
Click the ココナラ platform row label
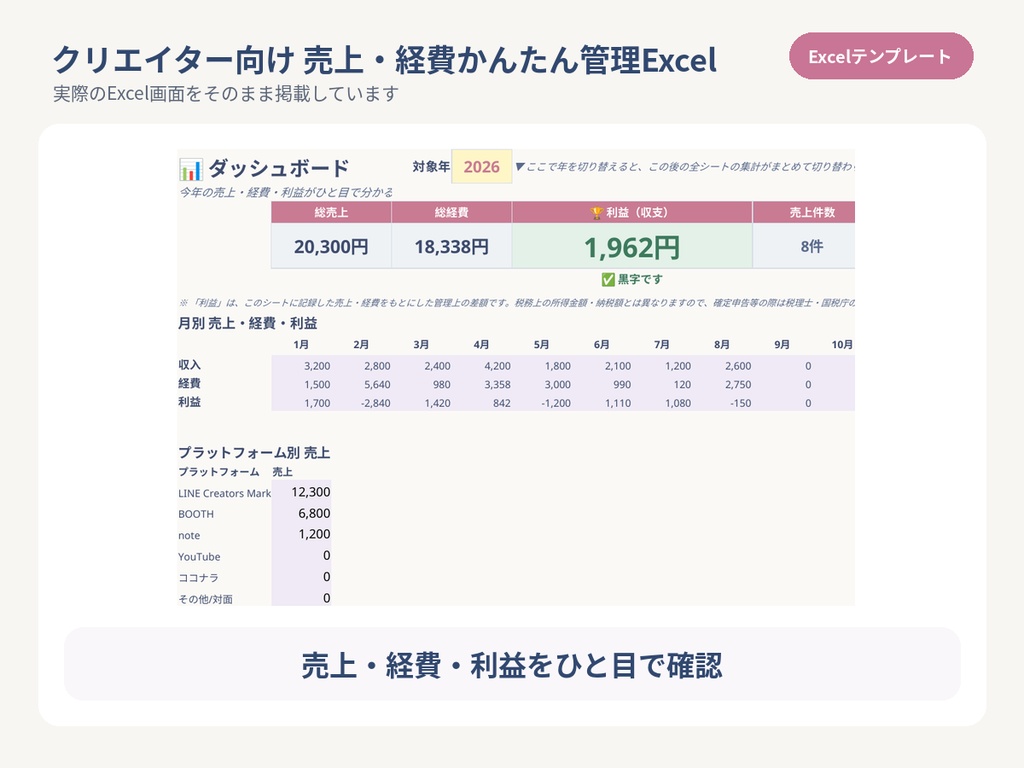pos(199,578)
